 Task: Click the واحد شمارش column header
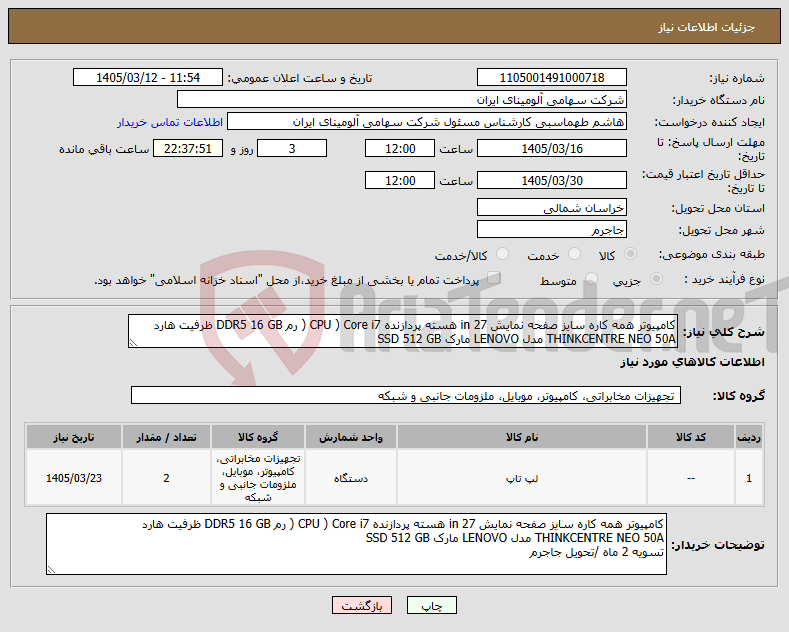point(351,437)
